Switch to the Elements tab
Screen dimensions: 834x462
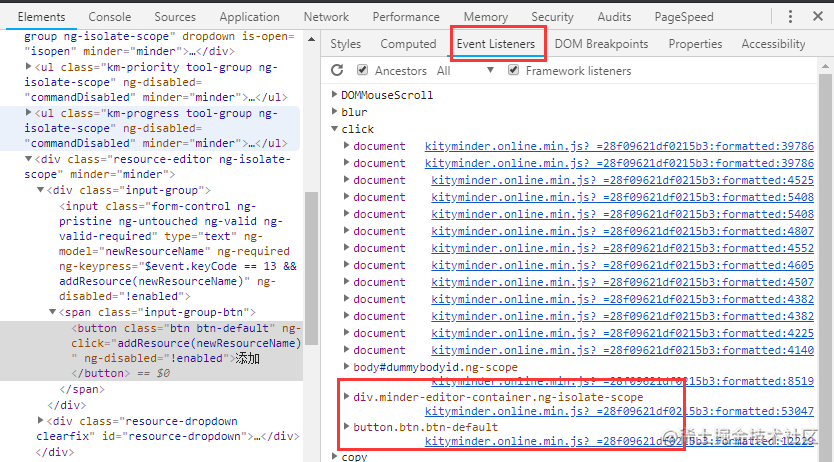(41, 17)
